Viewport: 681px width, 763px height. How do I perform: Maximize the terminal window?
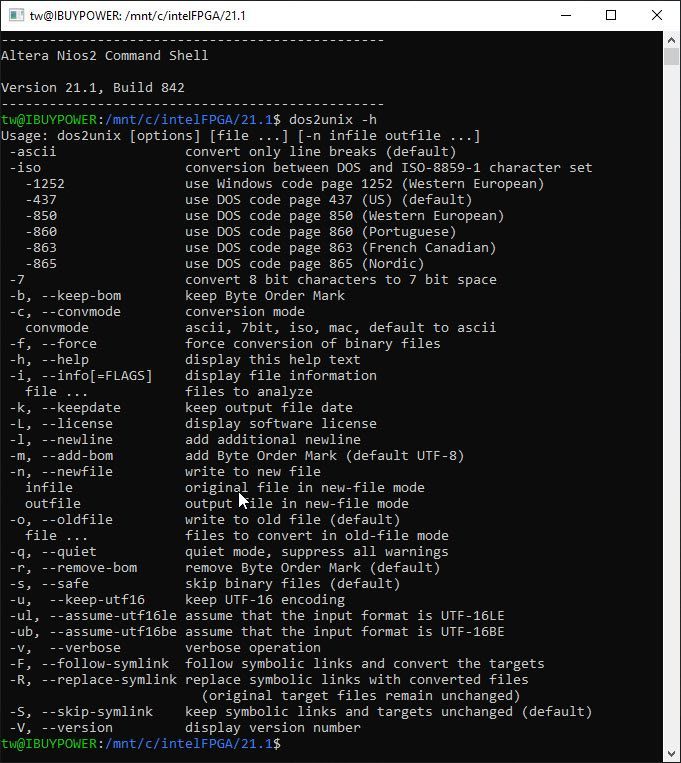[611, 15]
